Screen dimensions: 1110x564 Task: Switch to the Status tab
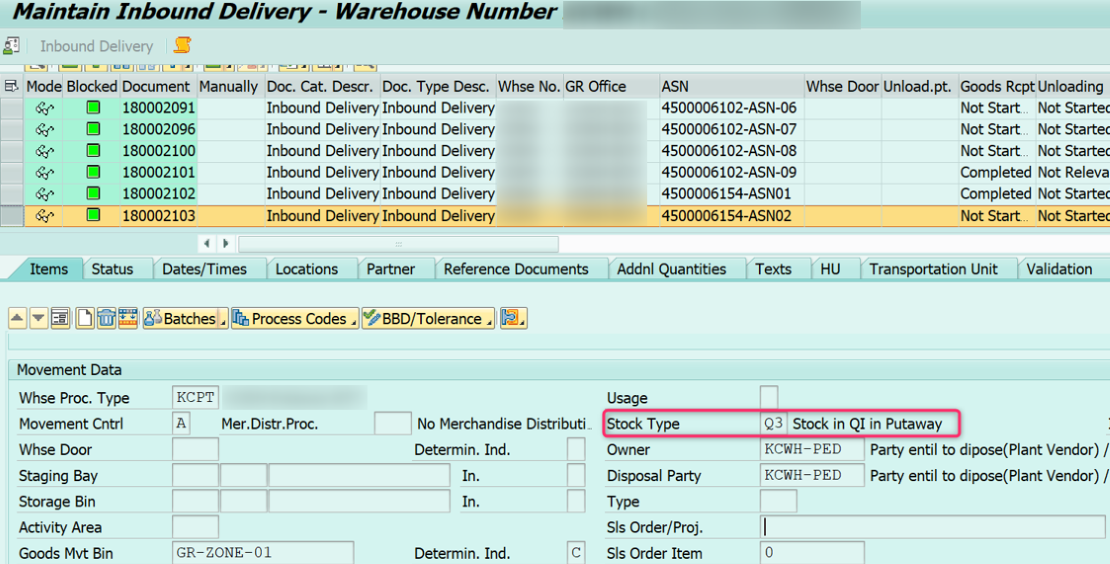112,269
